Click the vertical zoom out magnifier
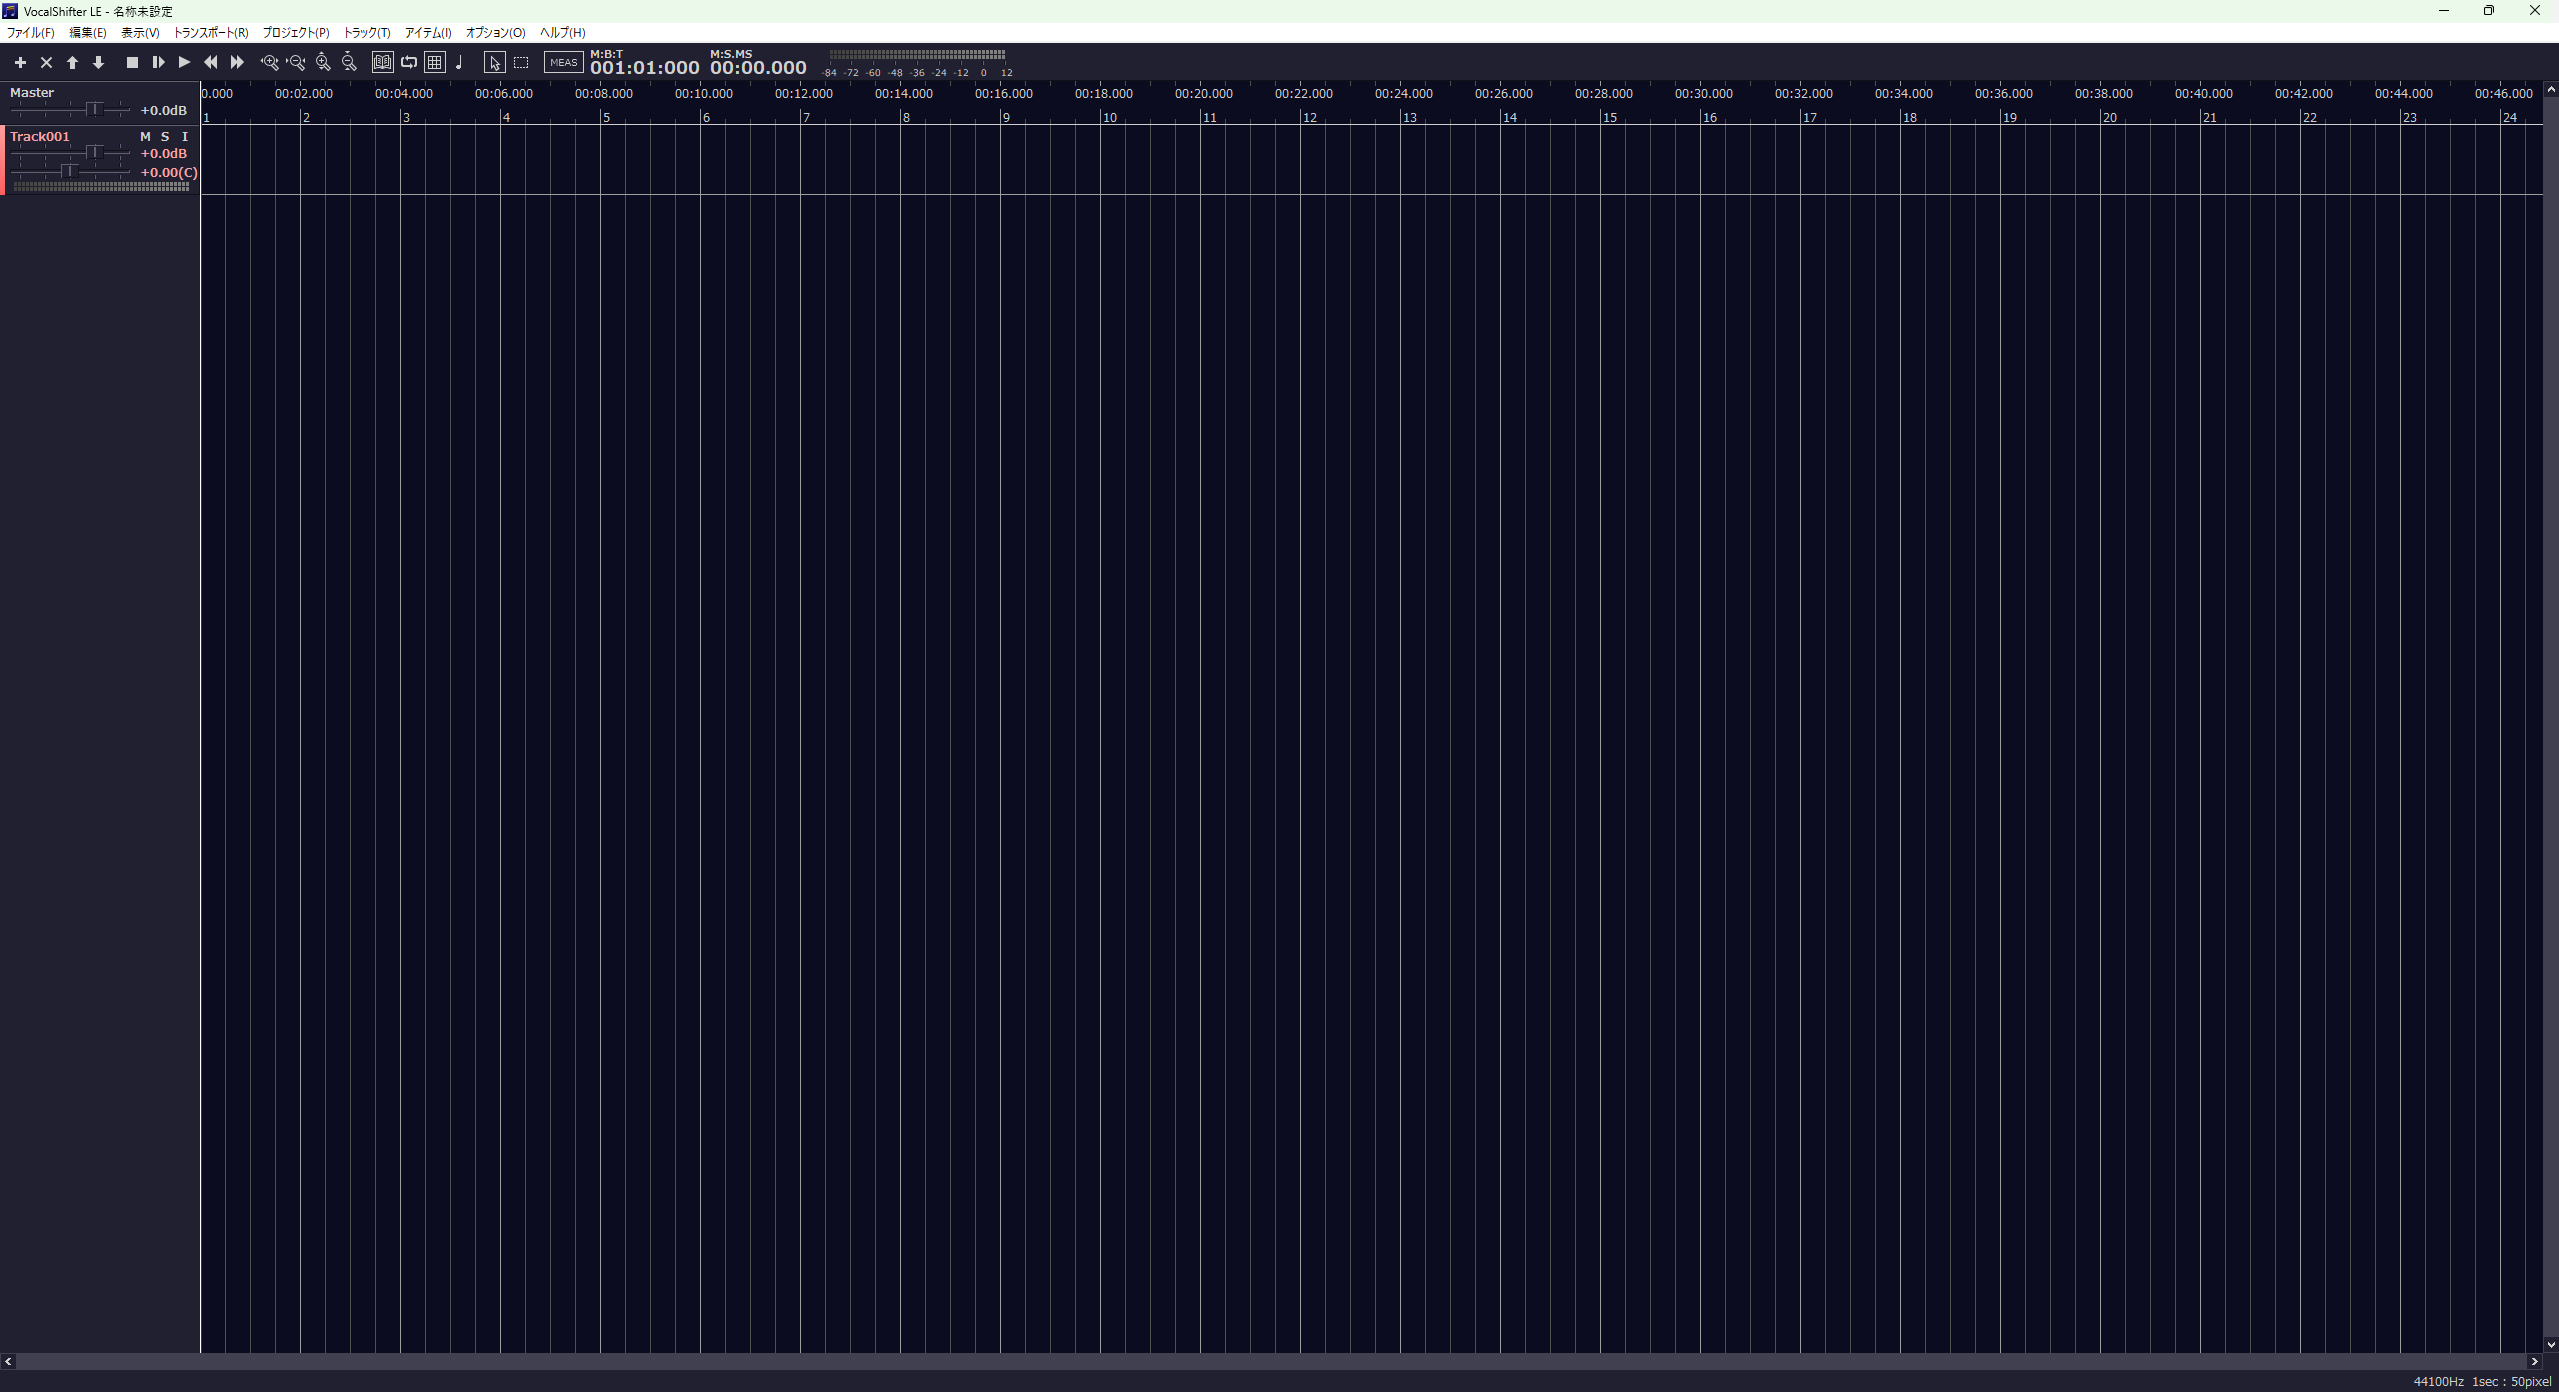The image size is (2559, 1392). coord(349,62)
